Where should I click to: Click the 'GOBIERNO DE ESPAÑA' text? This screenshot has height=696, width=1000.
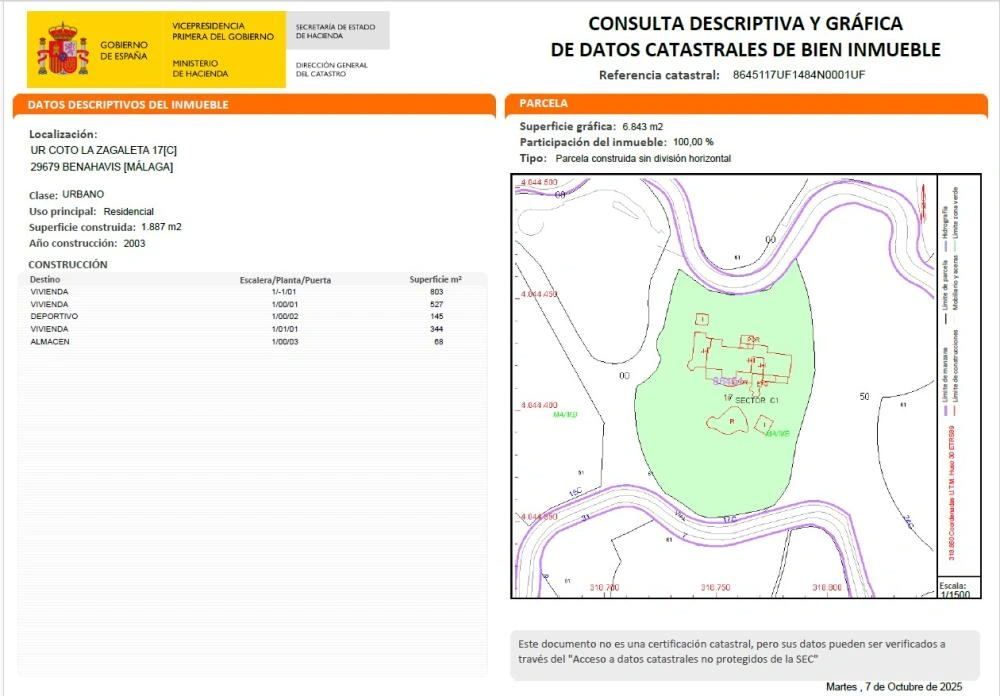124,50
